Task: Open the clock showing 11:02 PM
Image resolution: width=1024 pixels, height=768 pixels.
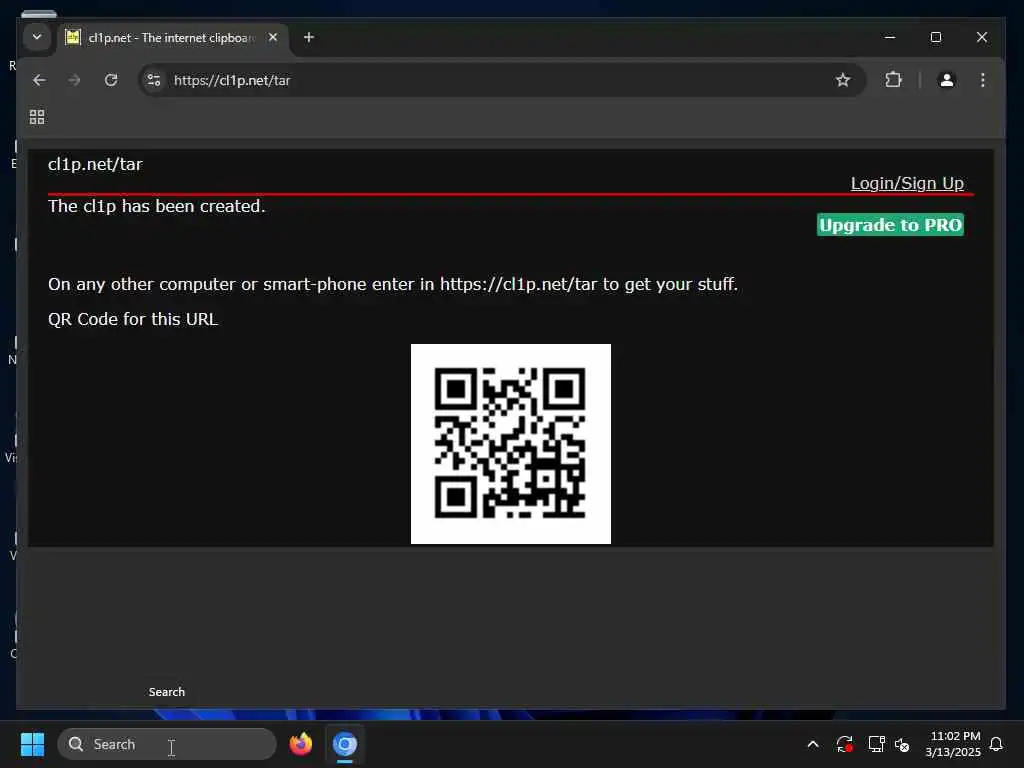Action: tap(953, 744)
